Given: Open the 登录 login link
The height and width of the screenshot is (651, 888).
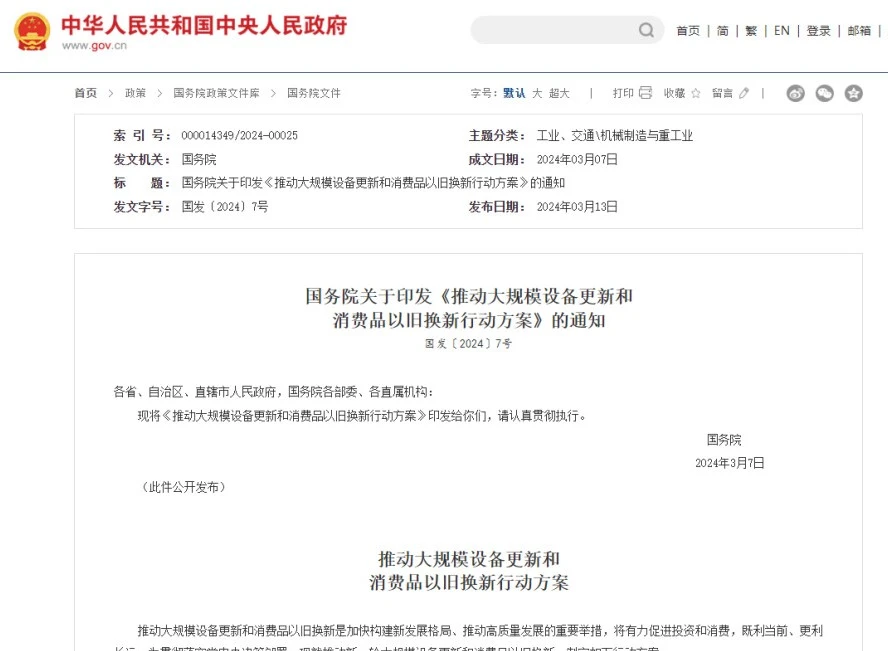Looking at the screenshot, I should [818, 31].
